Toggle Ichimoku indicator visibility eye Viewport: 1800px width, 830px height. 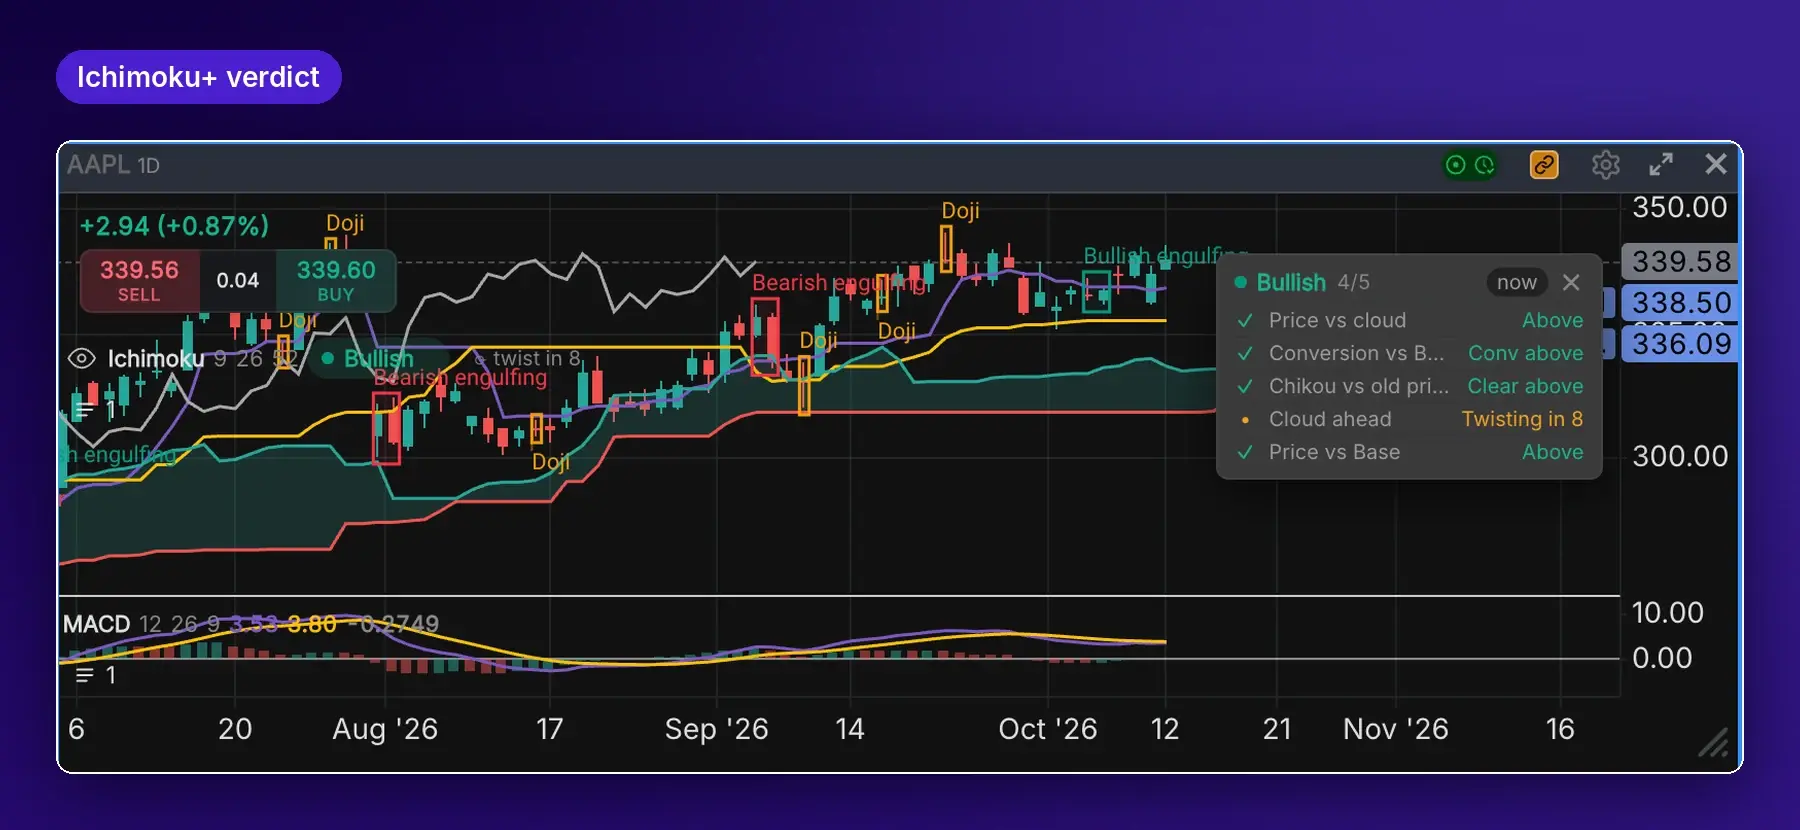point(81,358)
